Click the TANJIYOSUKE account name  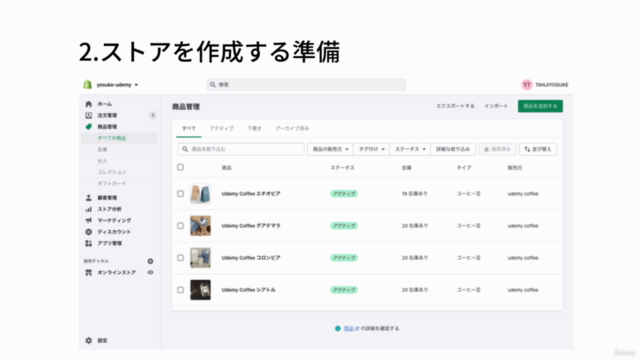(x=551, y=85)
